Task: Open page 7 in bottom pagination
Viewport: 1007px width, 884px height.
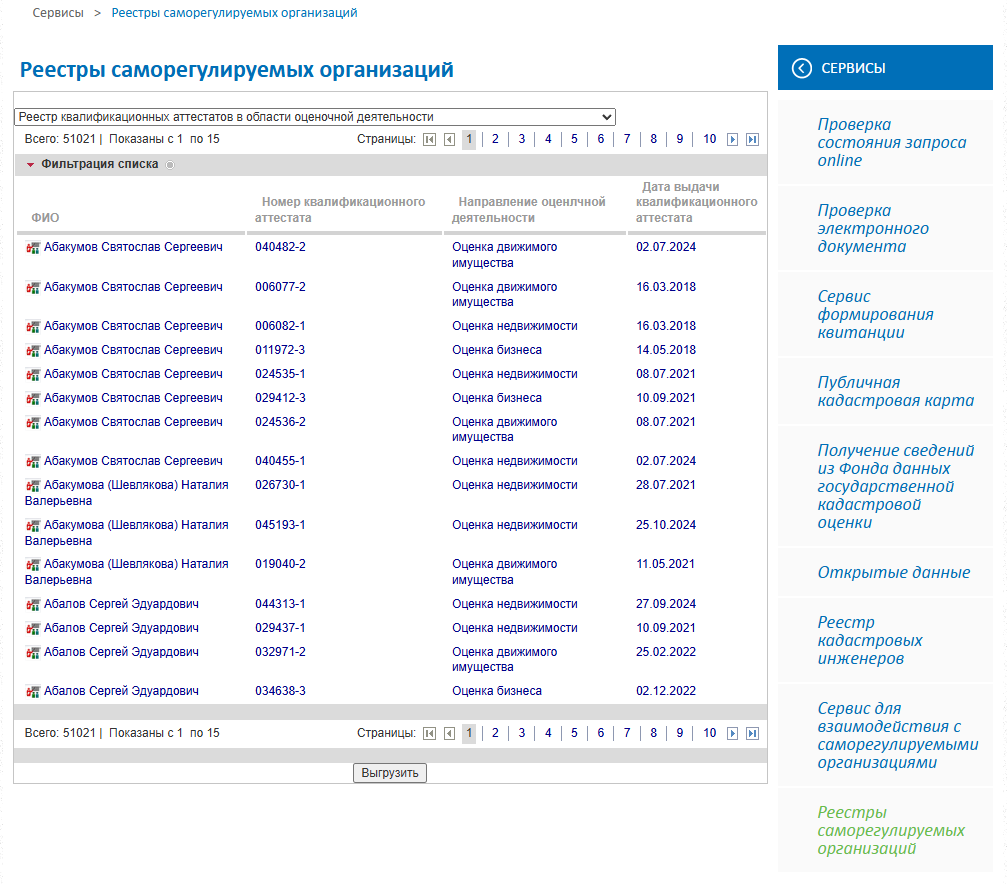Action: click(627, 733)
